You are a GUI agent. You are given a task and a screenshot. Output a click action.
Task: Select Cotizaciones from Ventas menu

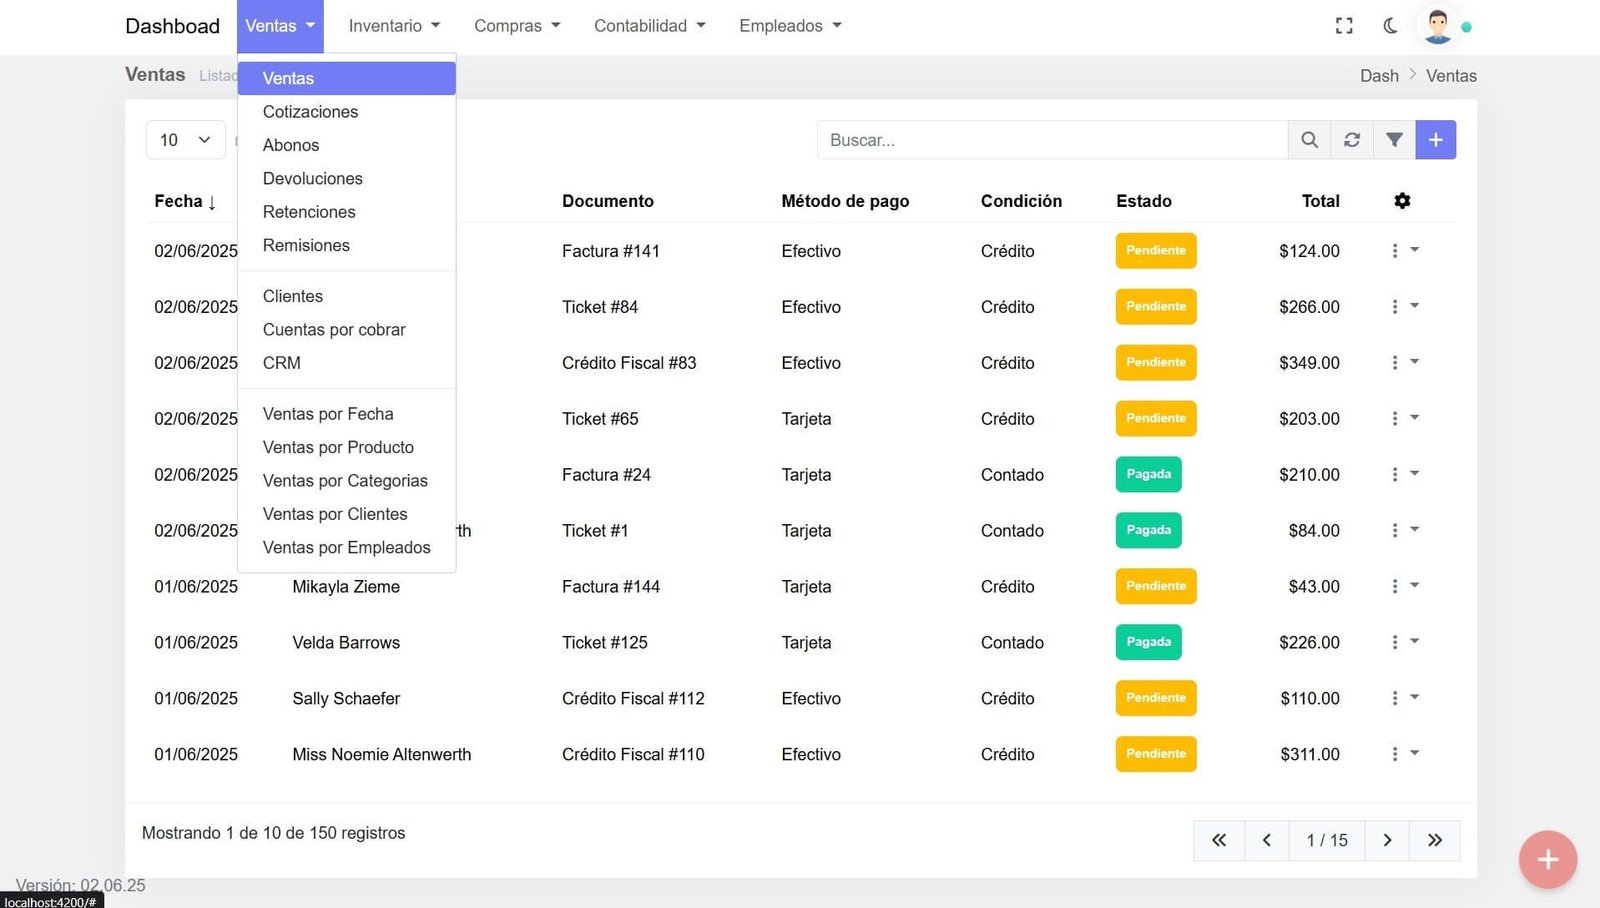(310, 112)
